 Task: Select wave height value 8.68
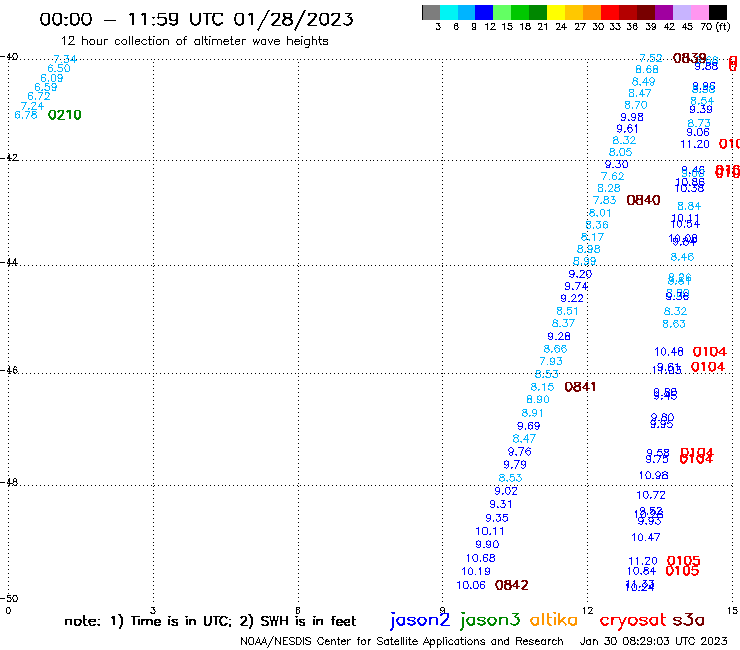click(x=647, y=69)
